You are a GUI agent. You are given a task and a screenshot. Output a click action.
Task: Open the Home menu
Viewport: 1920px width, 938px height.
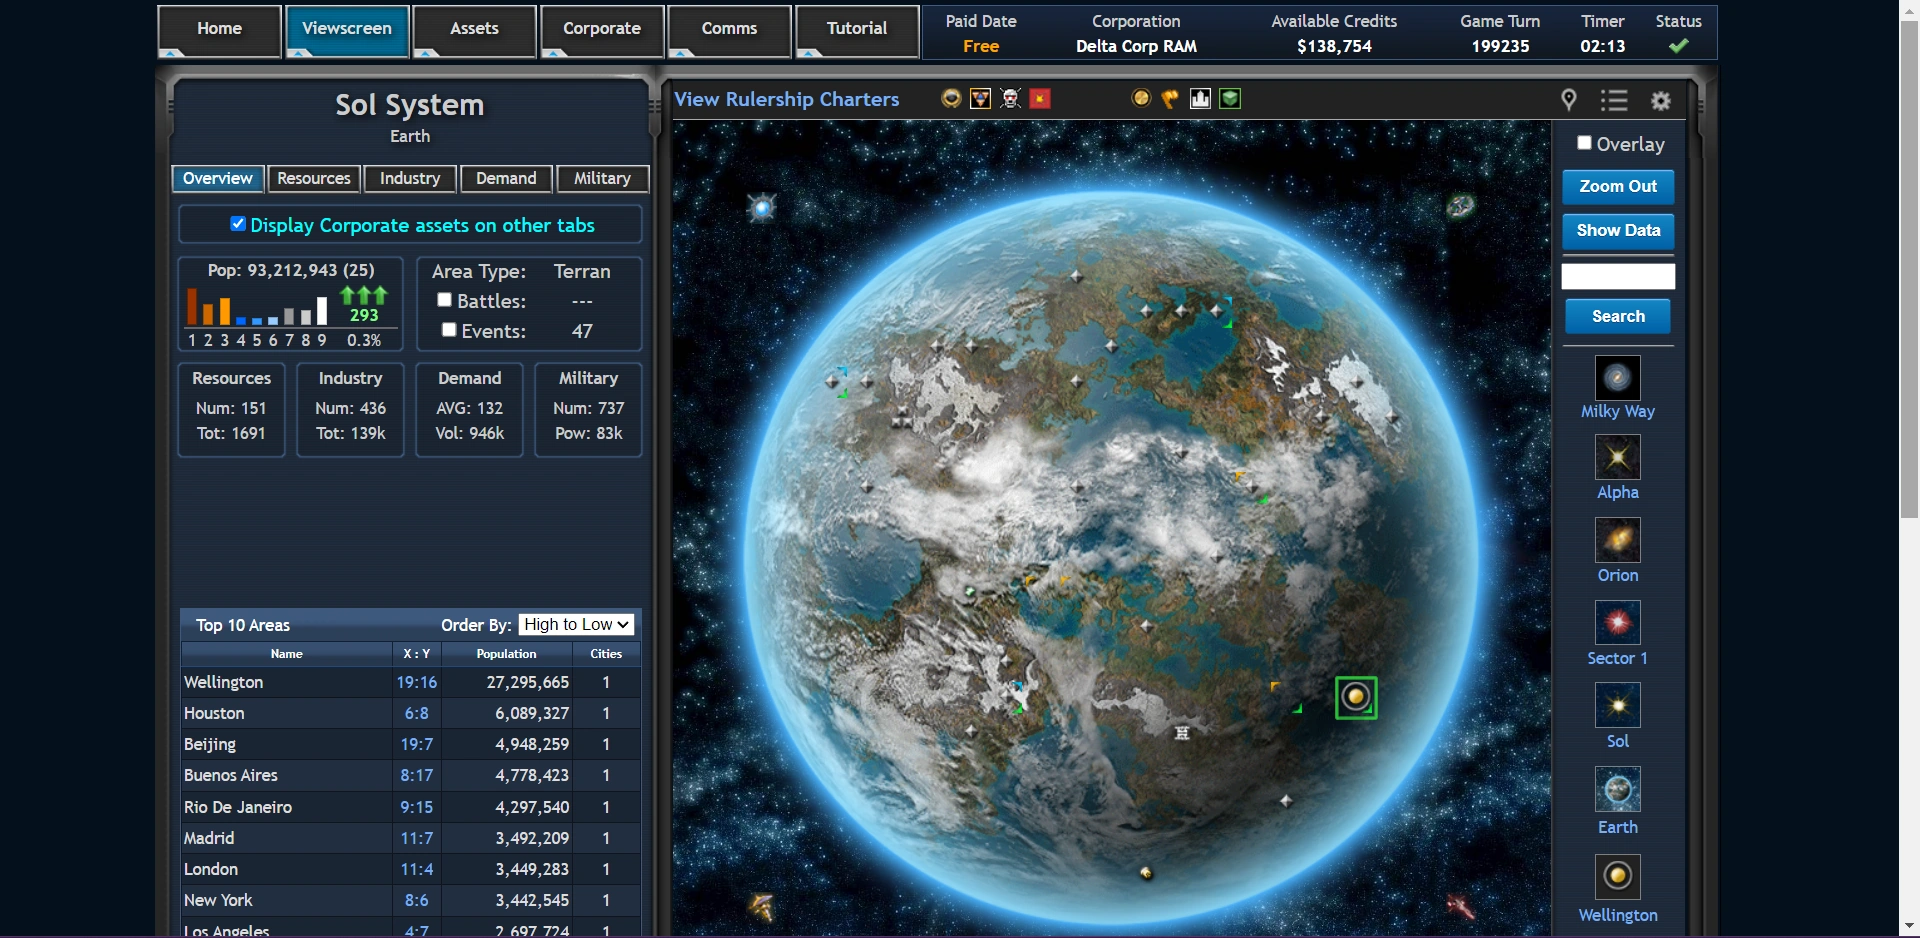coord(219,30)
